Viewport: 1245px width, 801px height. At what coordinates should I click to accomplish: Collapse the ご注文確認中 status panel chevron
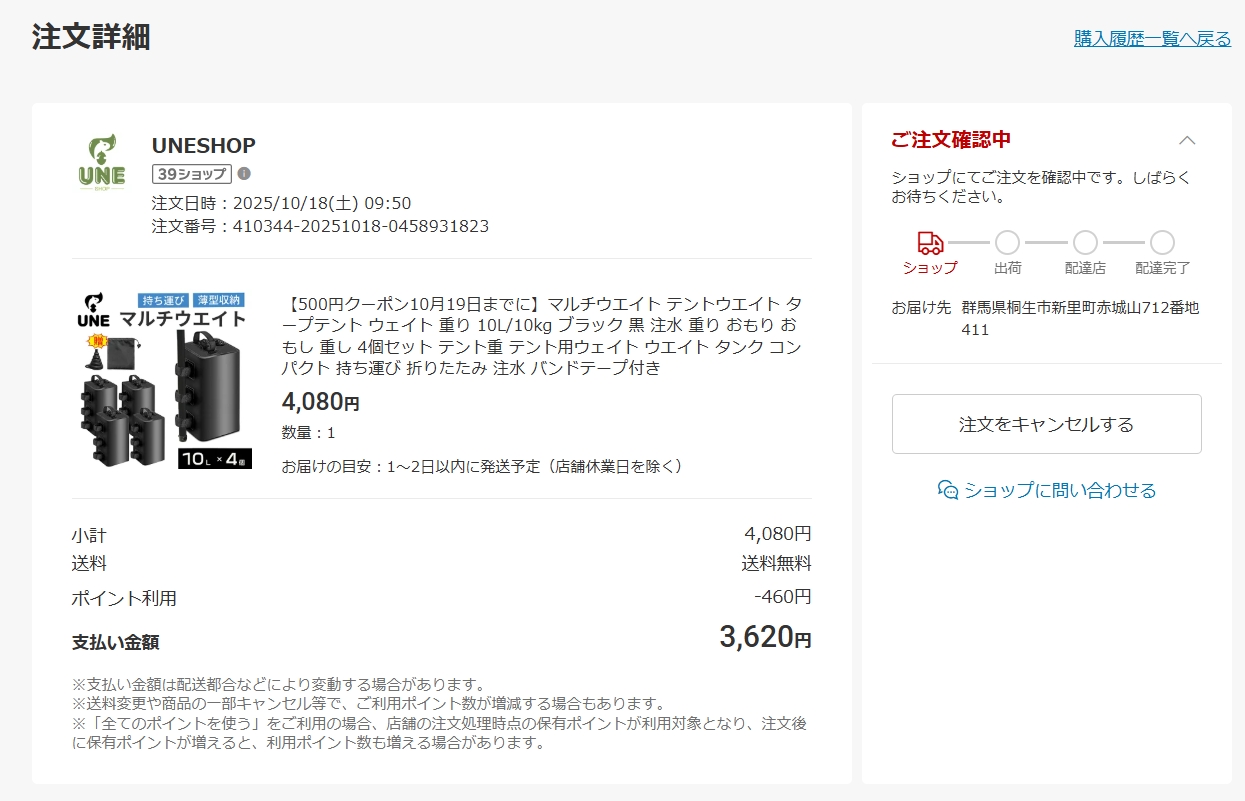pos(1187,140)
